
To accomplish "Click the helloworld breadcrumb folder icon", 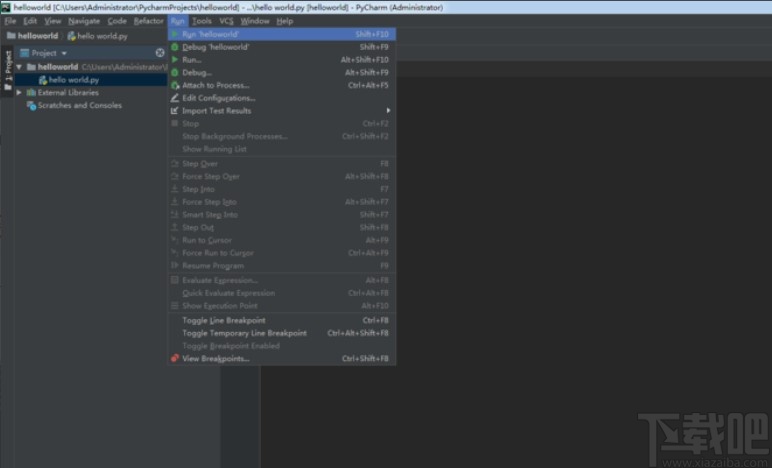I will (x=11, y=35).
